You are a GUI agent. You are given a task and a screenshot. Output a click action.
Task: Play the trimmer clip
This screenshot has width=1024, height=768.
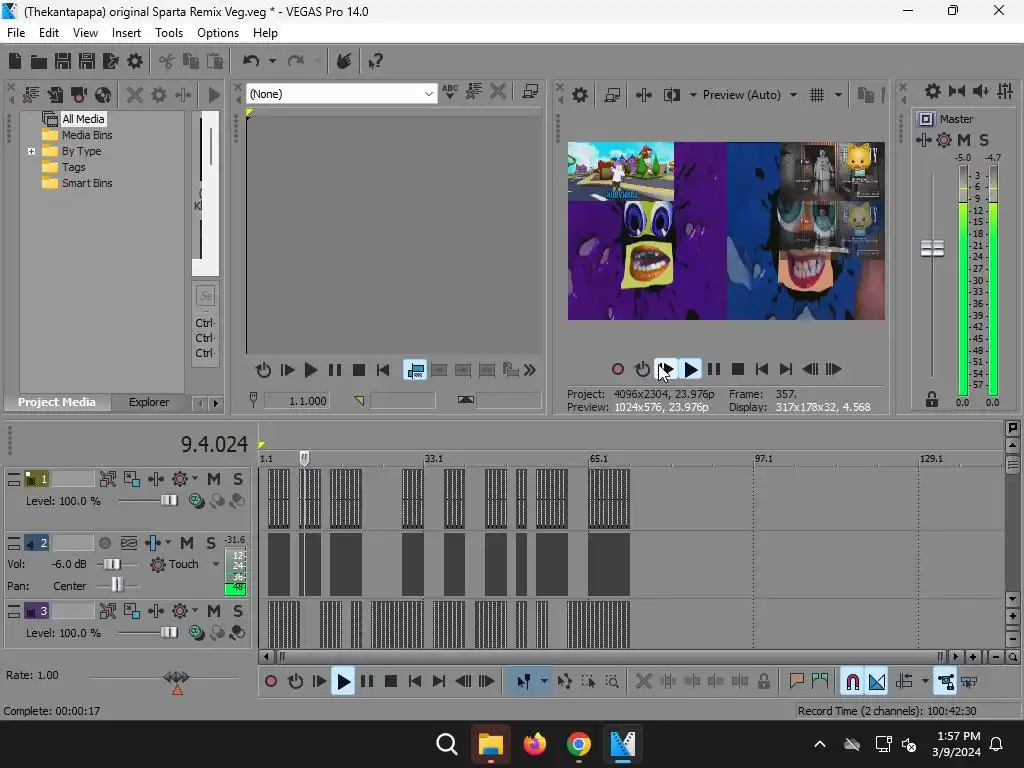click(x=311, y=370)
